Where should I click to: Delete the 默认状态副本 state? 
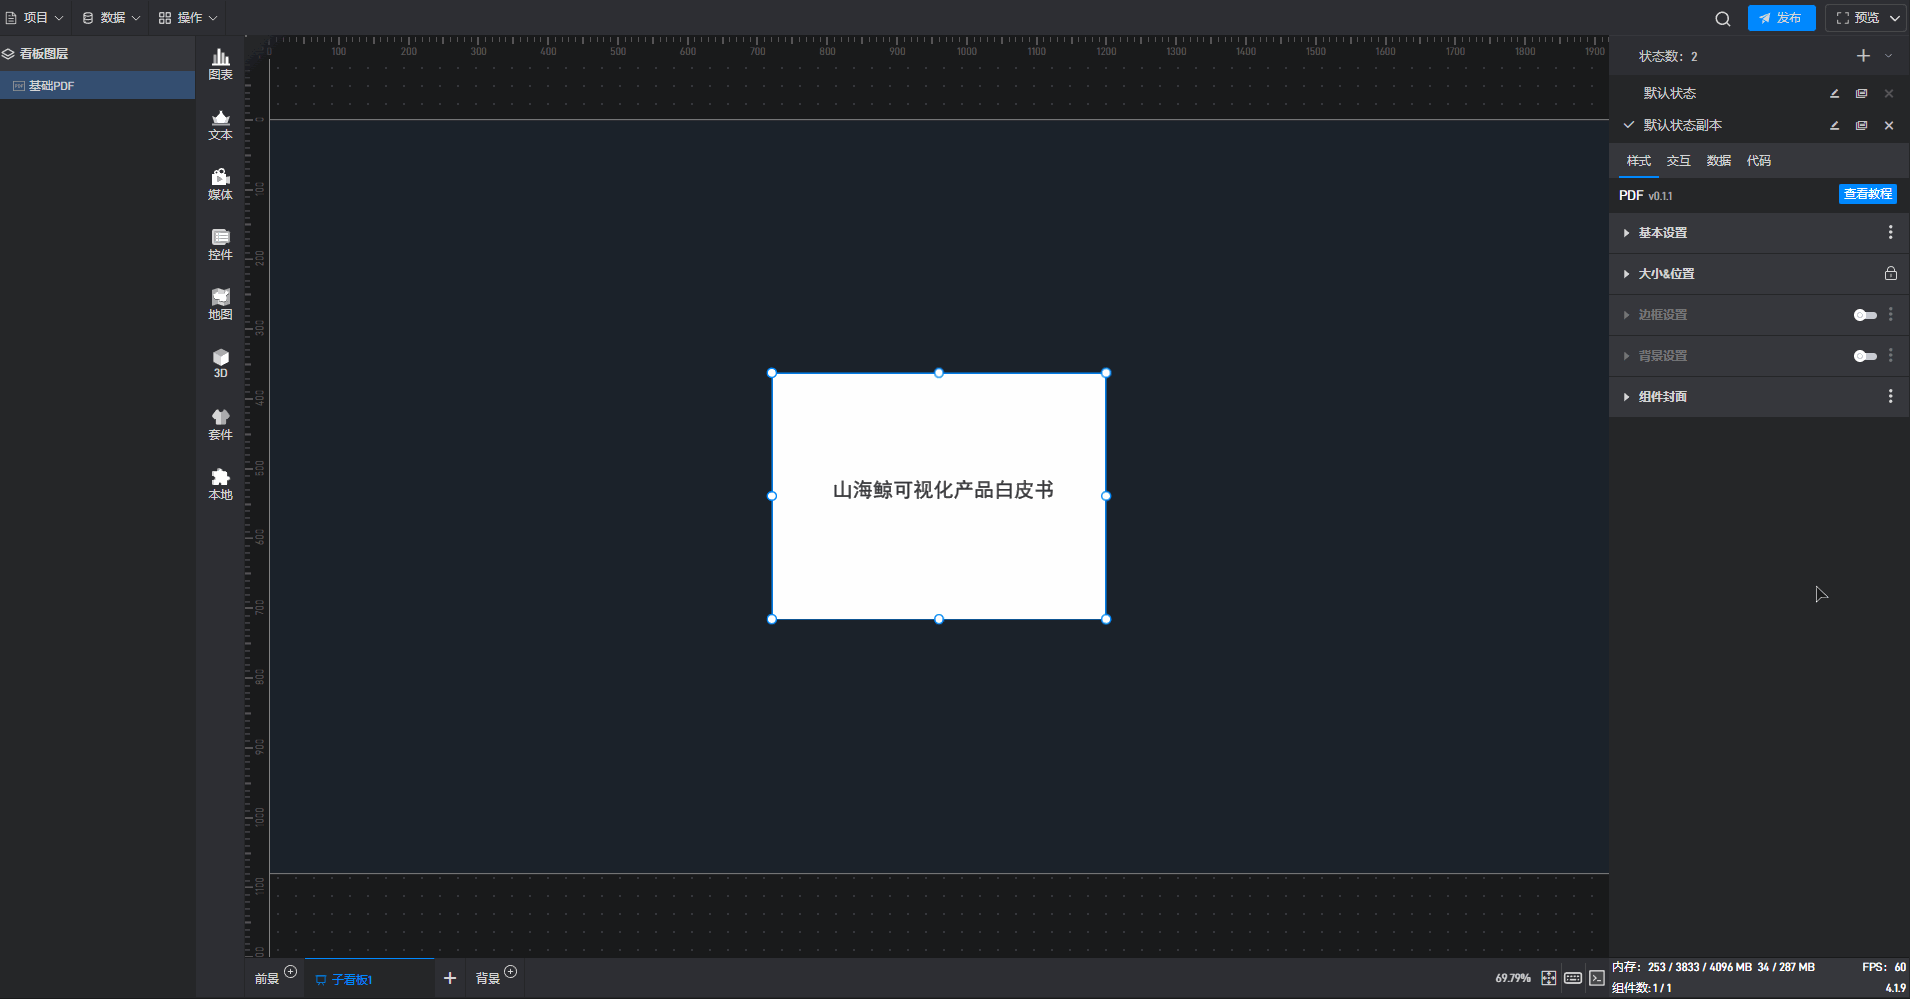[x=1889, y=125]
